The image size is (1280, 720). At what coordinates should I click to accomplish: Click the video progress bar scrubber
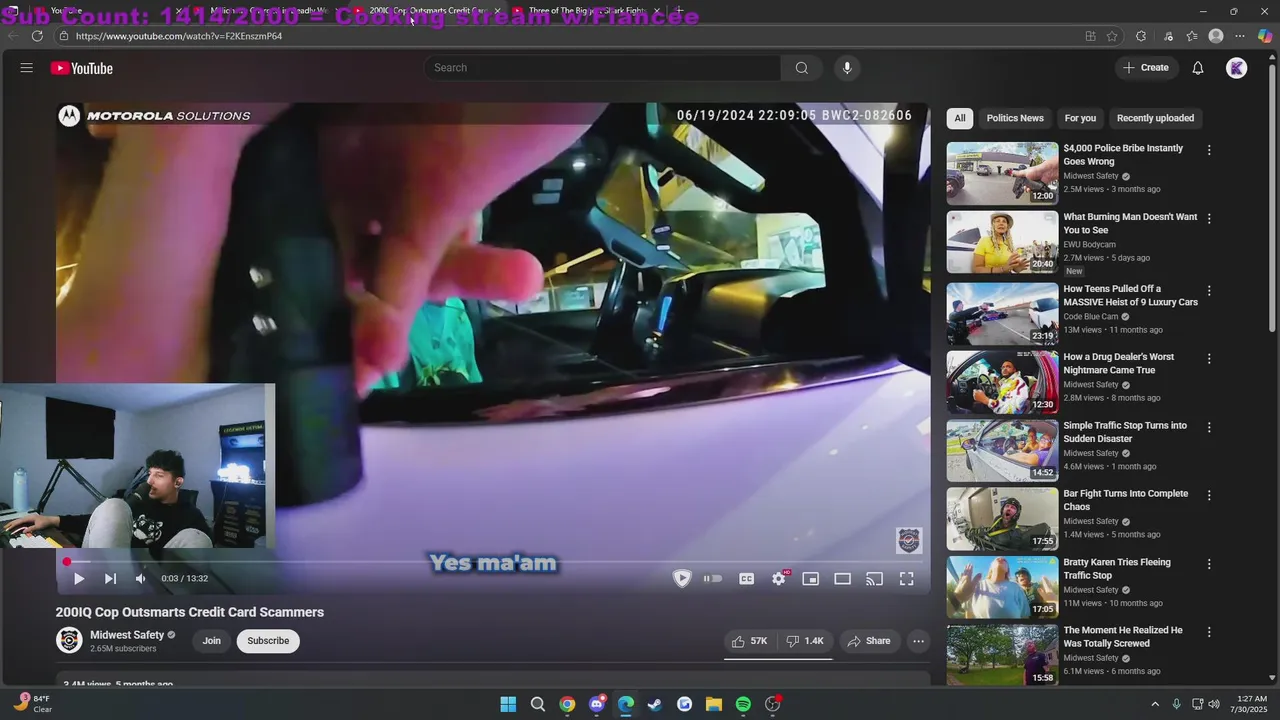coord(67,562)
